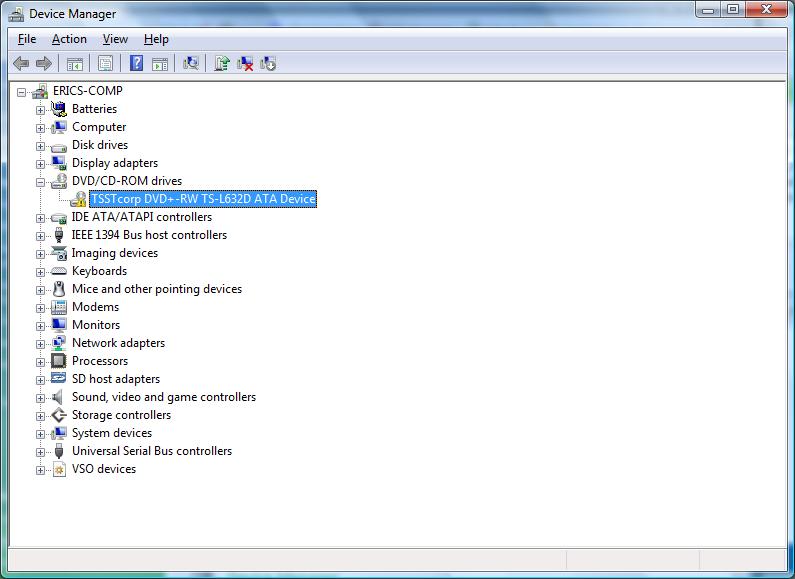Image resolution: width=795 pixels, height=579 pixels.
Task: Select the SD host adapters label
Action: pos(116,379)
